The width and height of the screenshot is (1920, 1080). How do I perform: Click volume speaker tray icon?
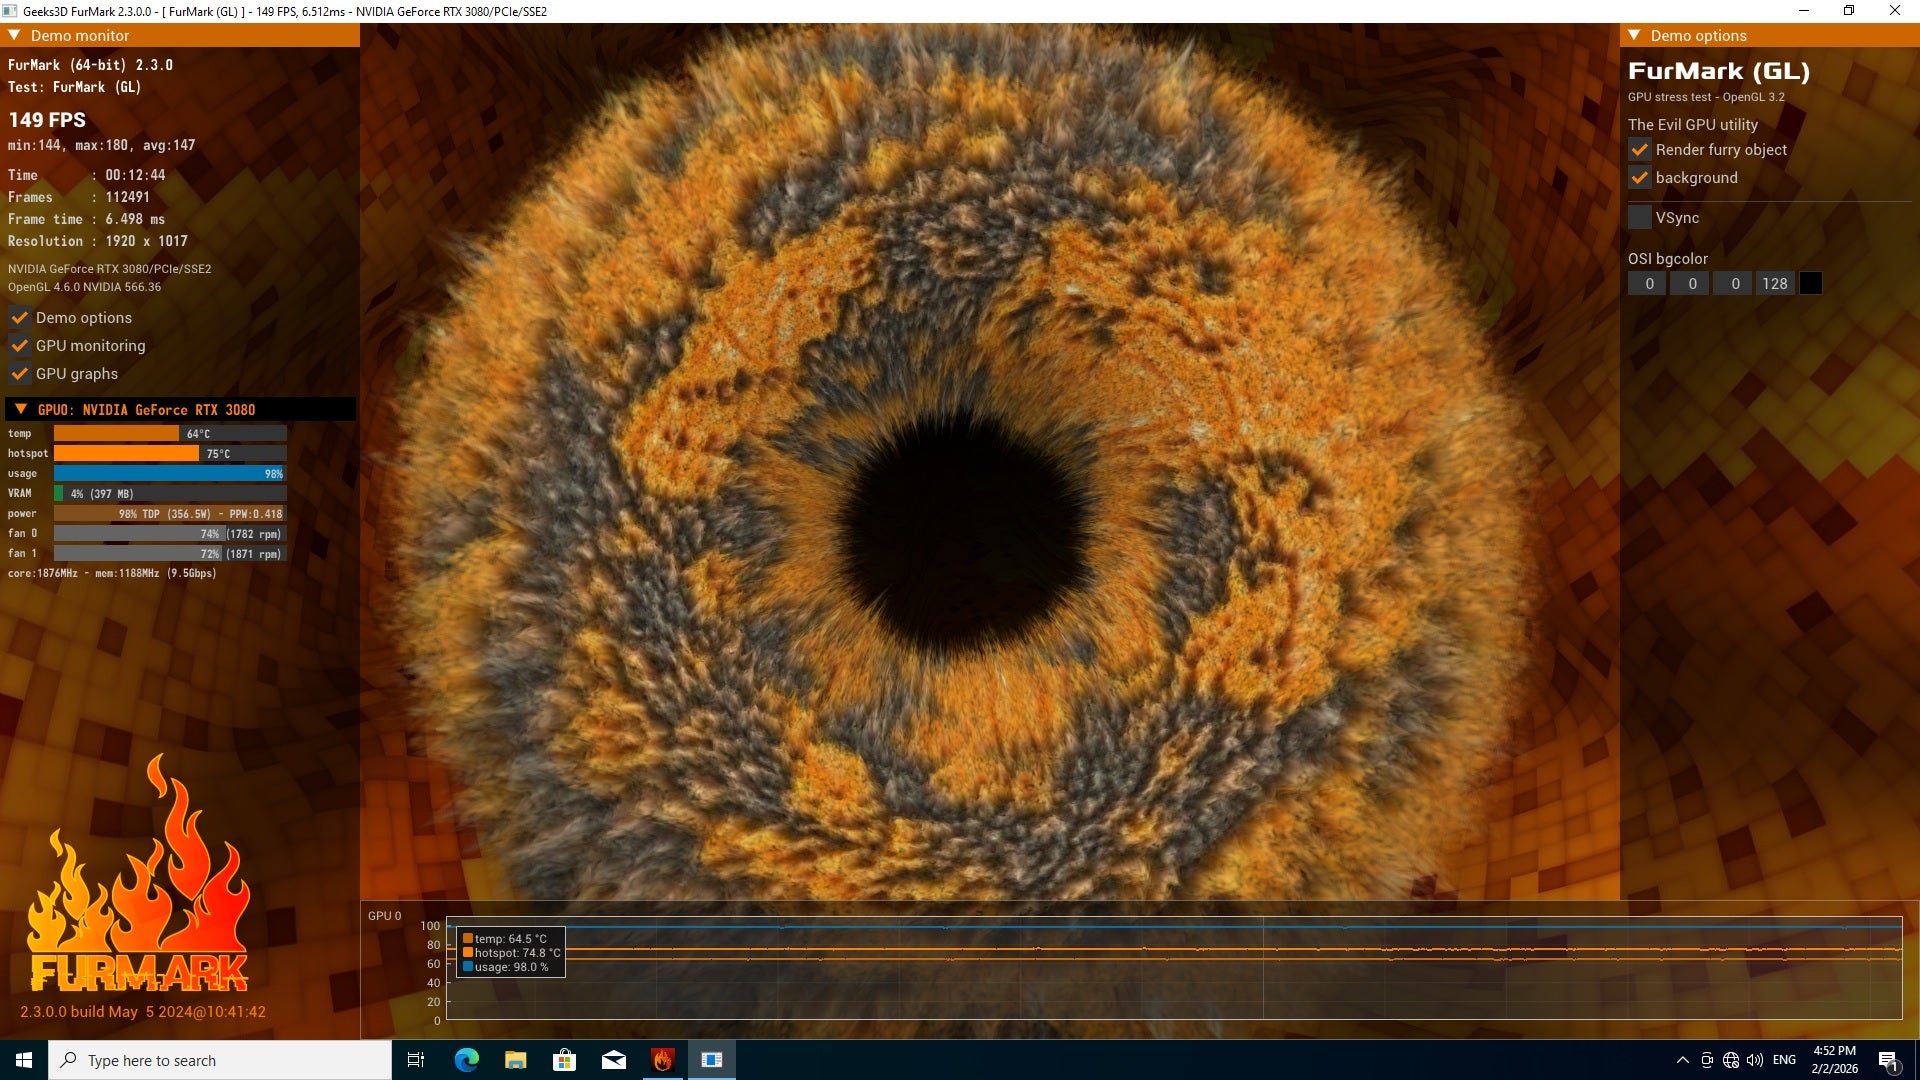pyautogui.click(x=1754, y=1060)
